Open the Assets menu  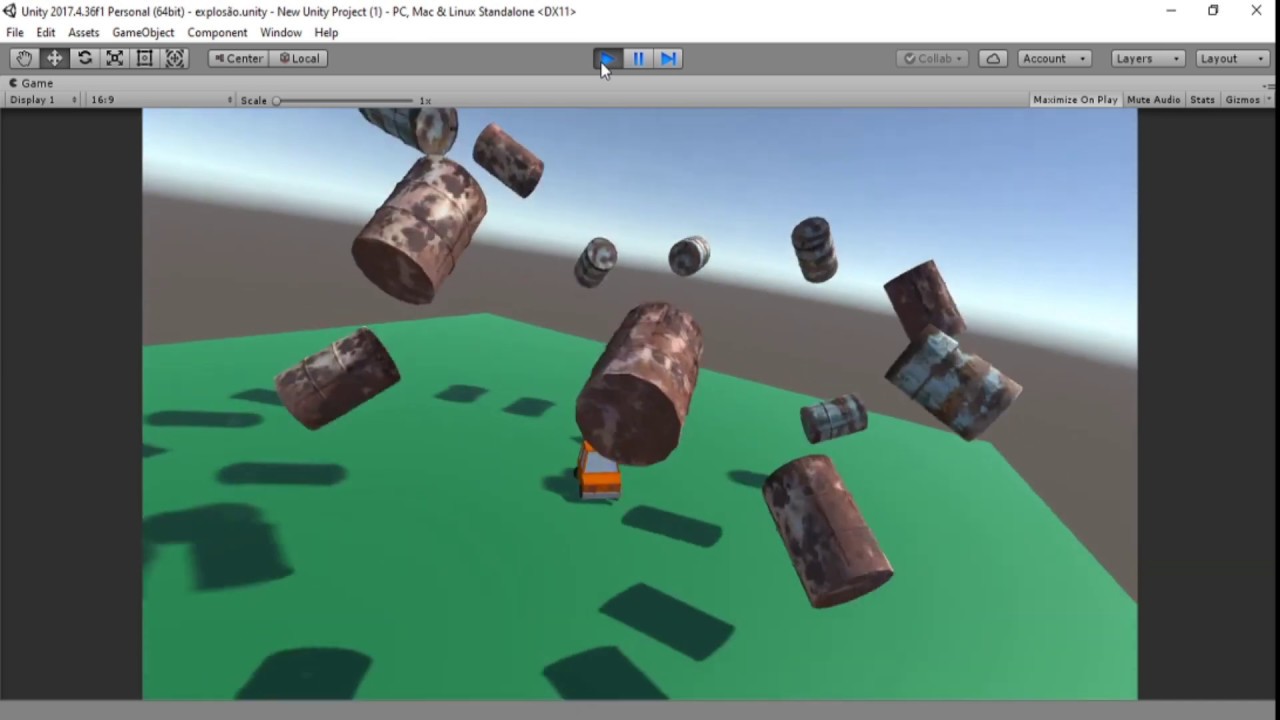[x=84, y=32]
